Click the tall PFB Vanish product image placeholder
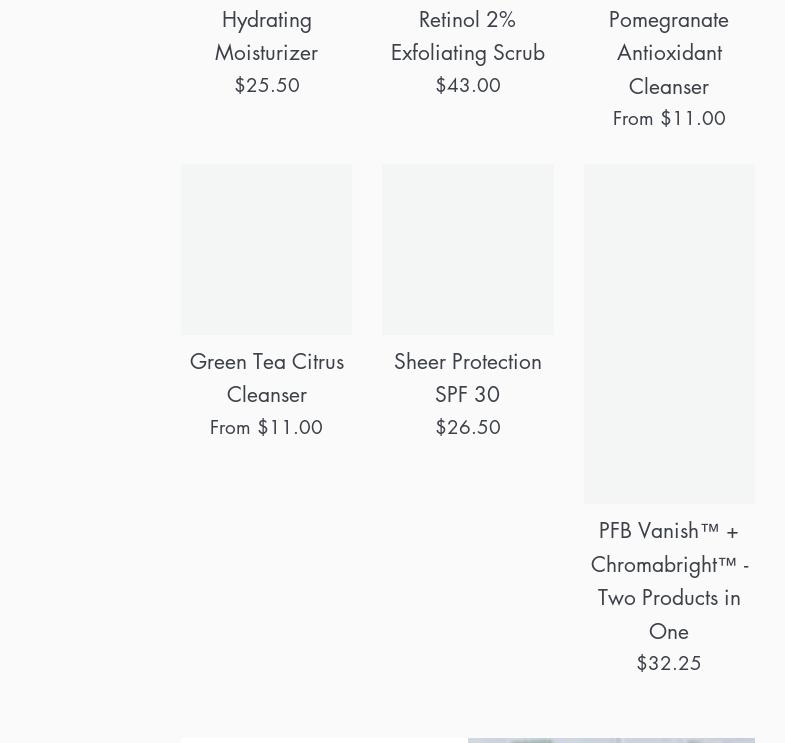The image size is (785, 743). click(x=668, y=333)
